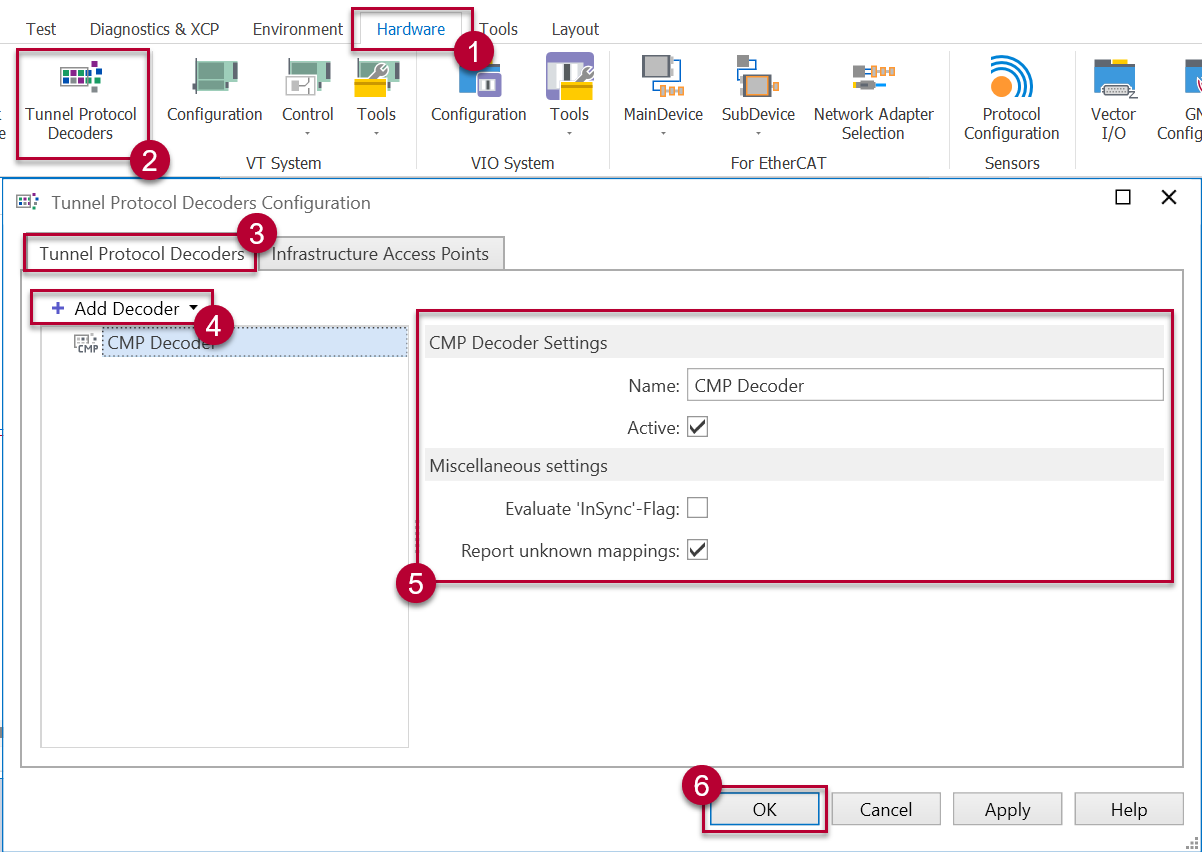Enable the Evaluate 'InSync'-Flag checkbox
Viewport: 1202px width, 852px height.
point(698,509)
